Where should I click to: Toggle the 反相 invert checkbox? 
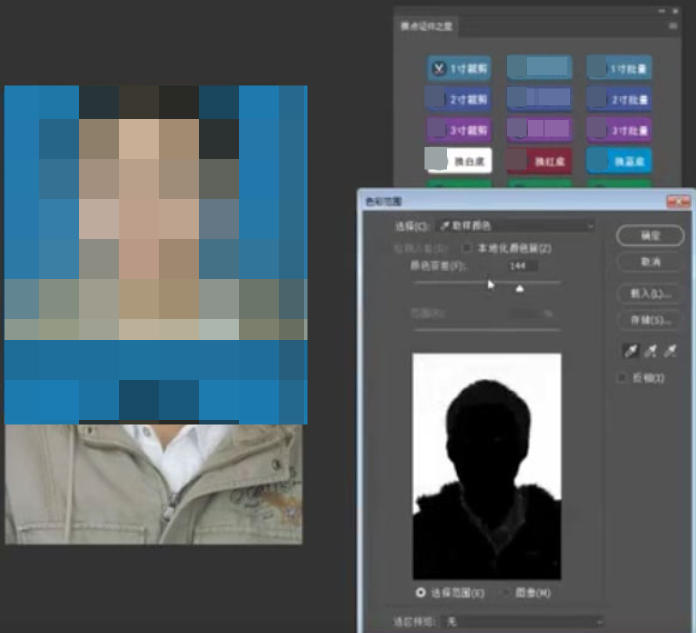pyautogui.click(x=623, y=378)
